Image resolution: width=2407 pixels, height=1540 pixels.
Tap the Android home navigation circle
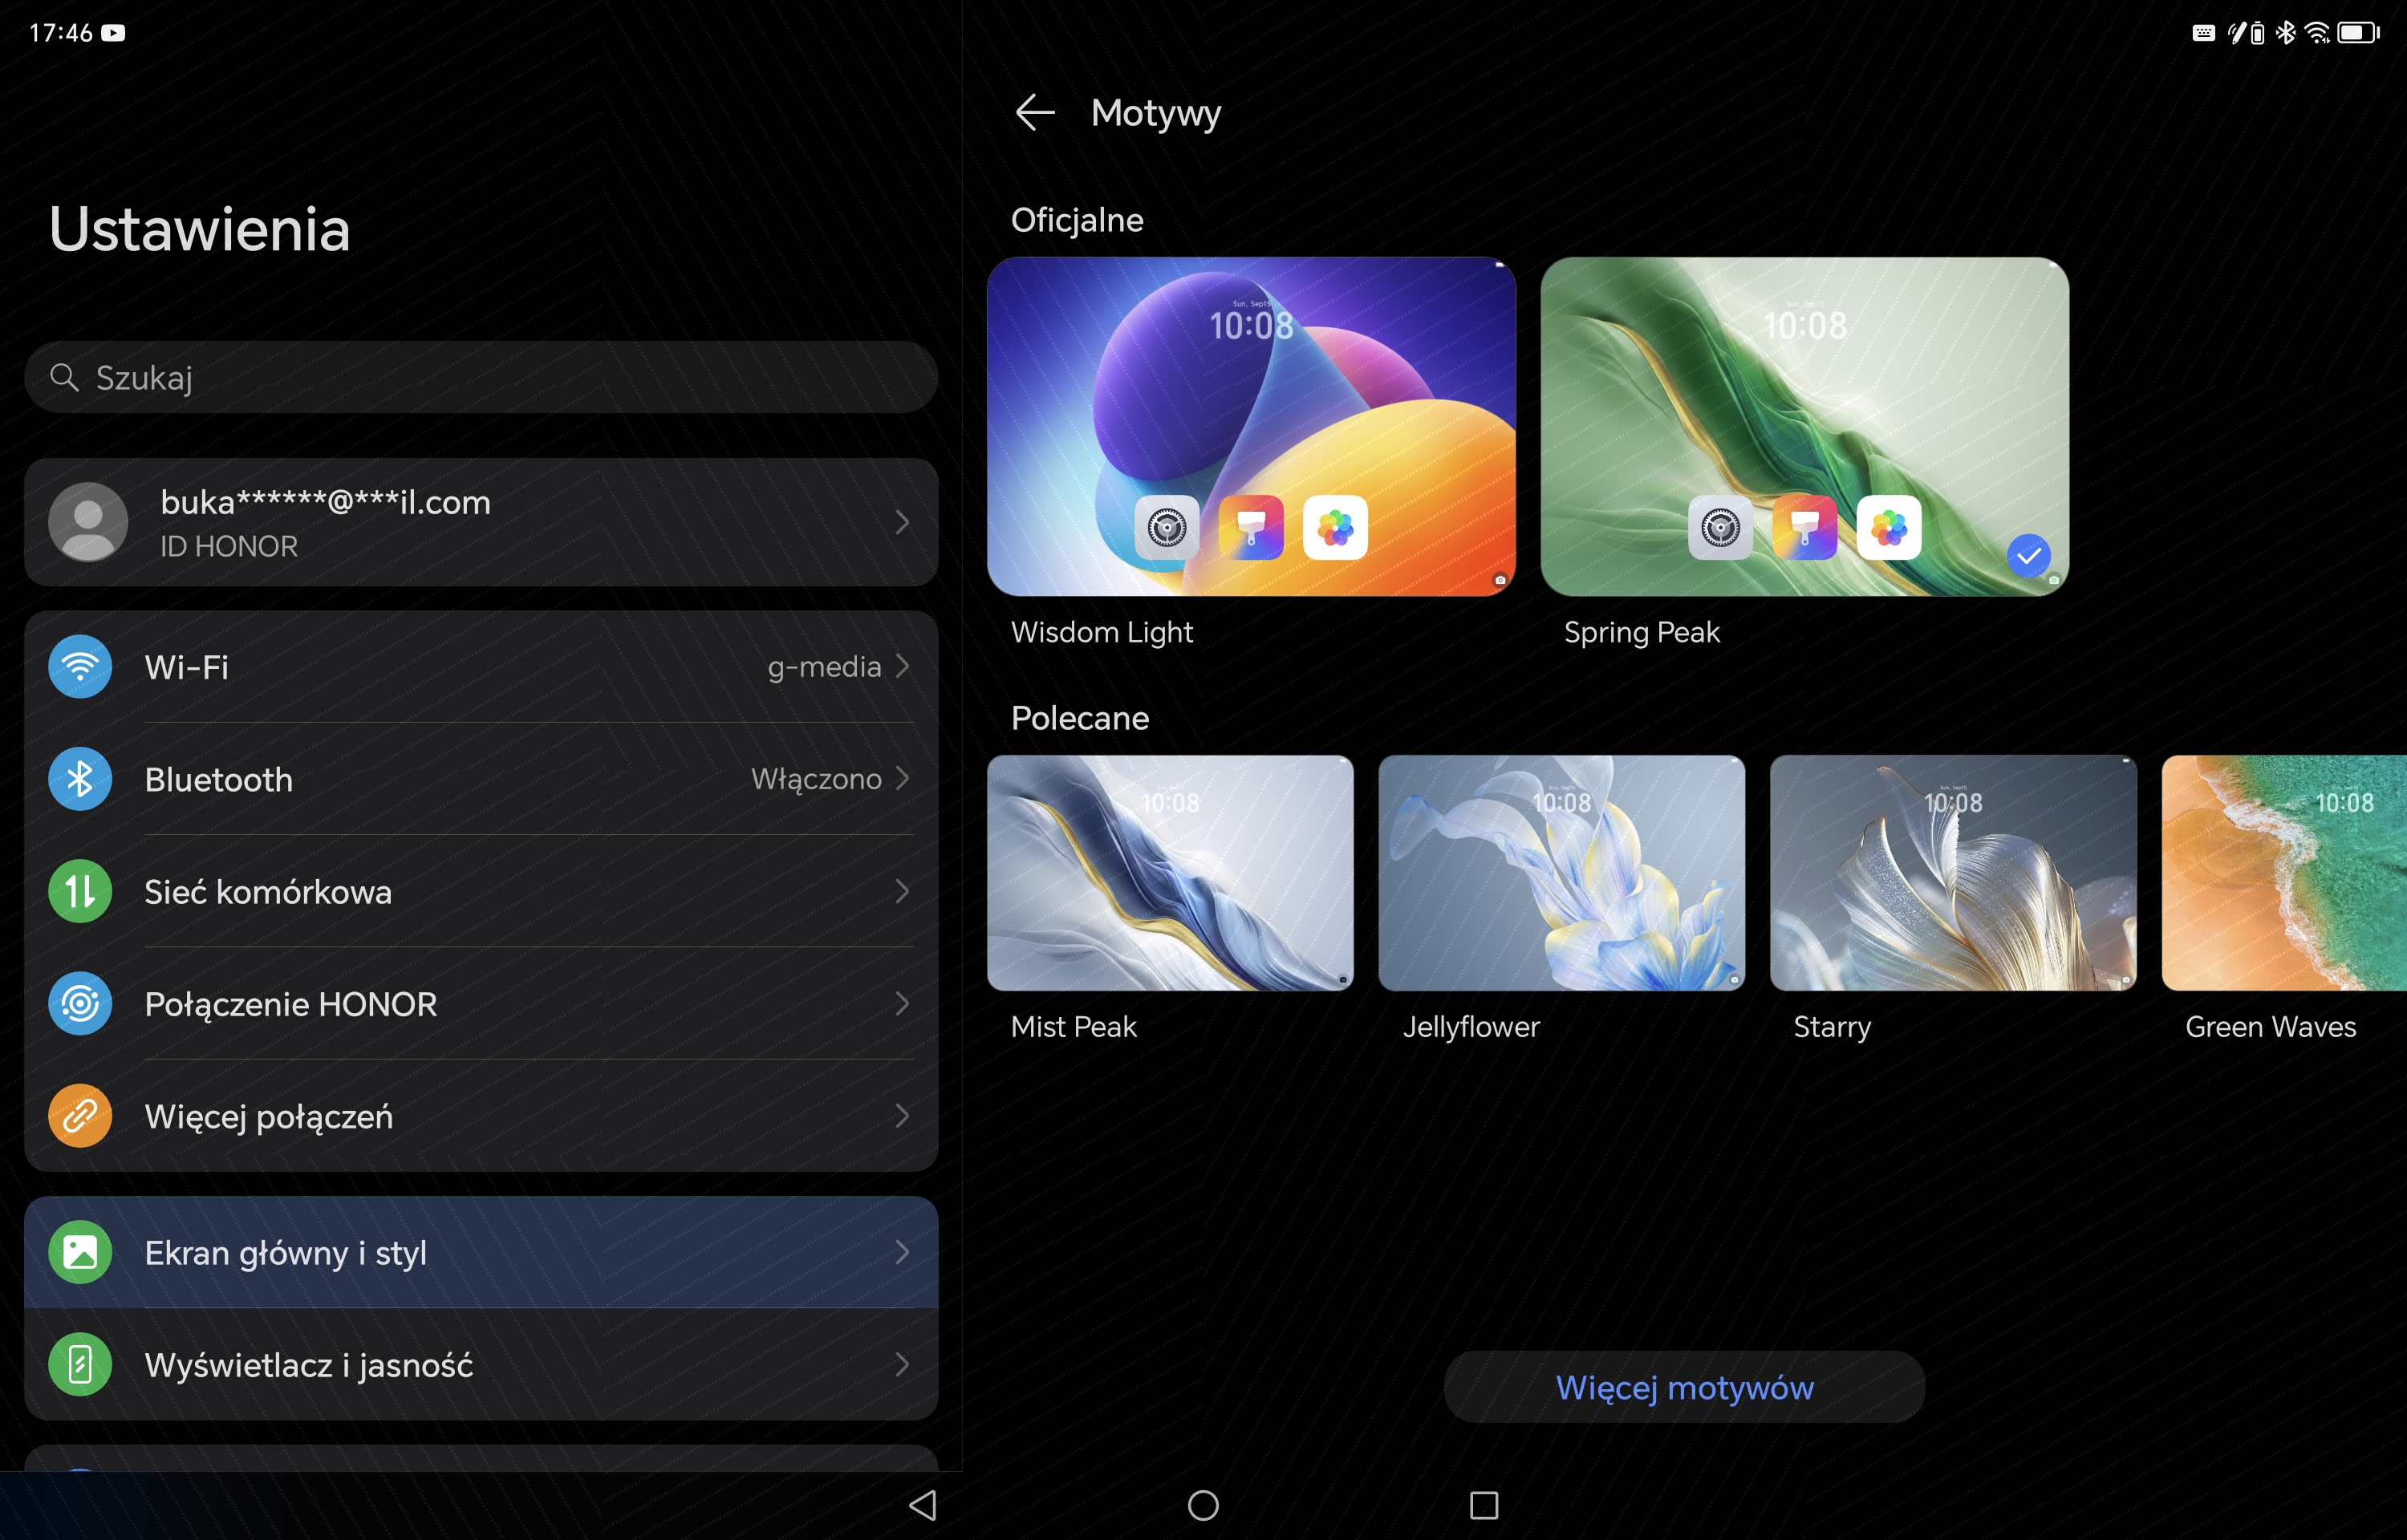tap(1203, 1505)
